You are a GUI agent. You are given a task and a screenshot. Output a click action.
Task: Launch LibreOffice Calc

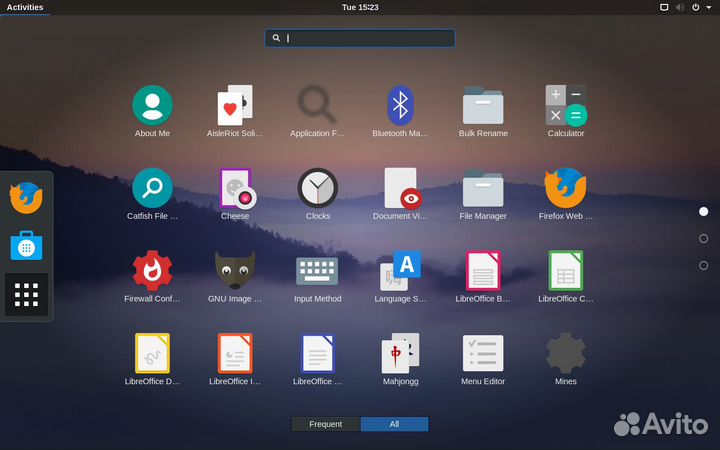[x=566, y=276]
